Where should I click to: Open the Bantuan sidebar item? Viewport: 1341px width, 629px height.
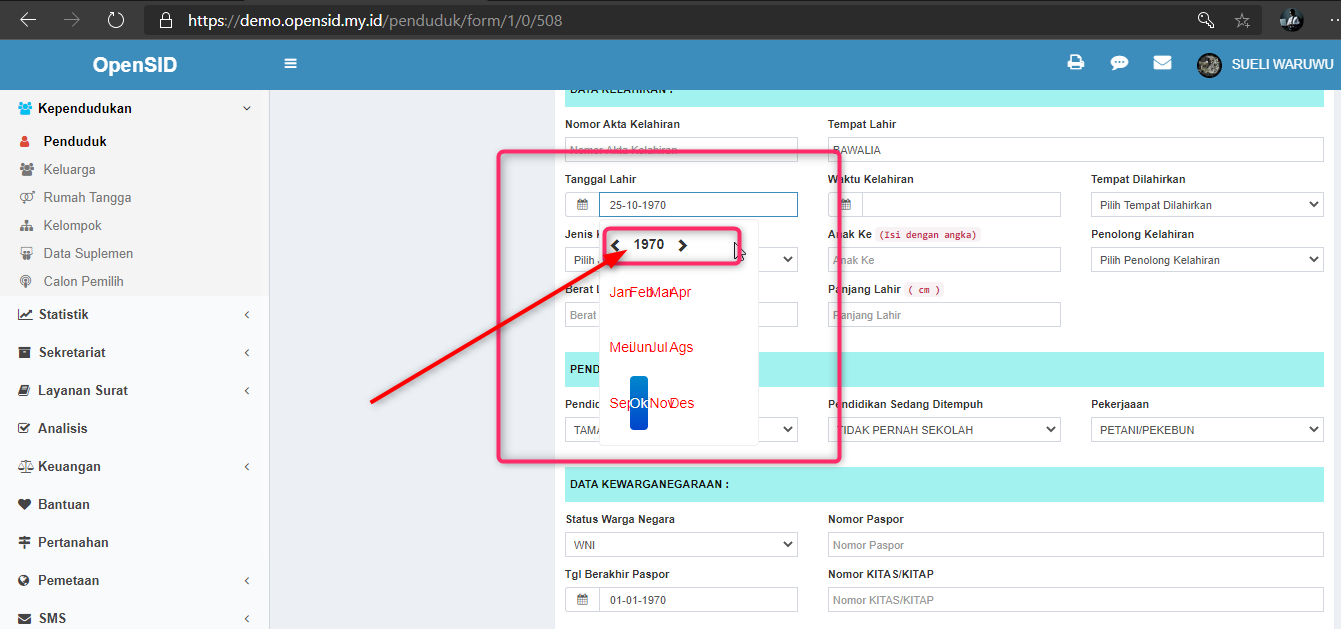coord(135,504)
